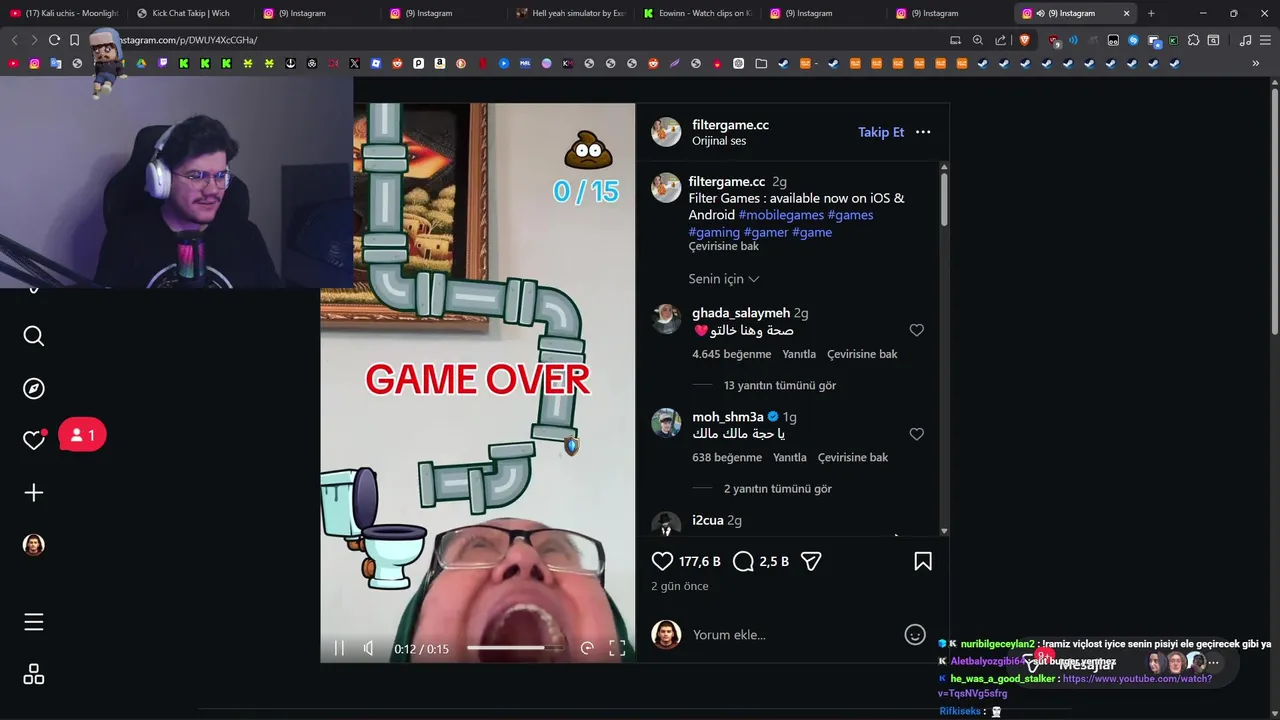Image resolution: width=1280 pixels, height=720 pixels.
Task: Open profile avatar in Instagram sidebar
Action: click(x=34, y=545)
